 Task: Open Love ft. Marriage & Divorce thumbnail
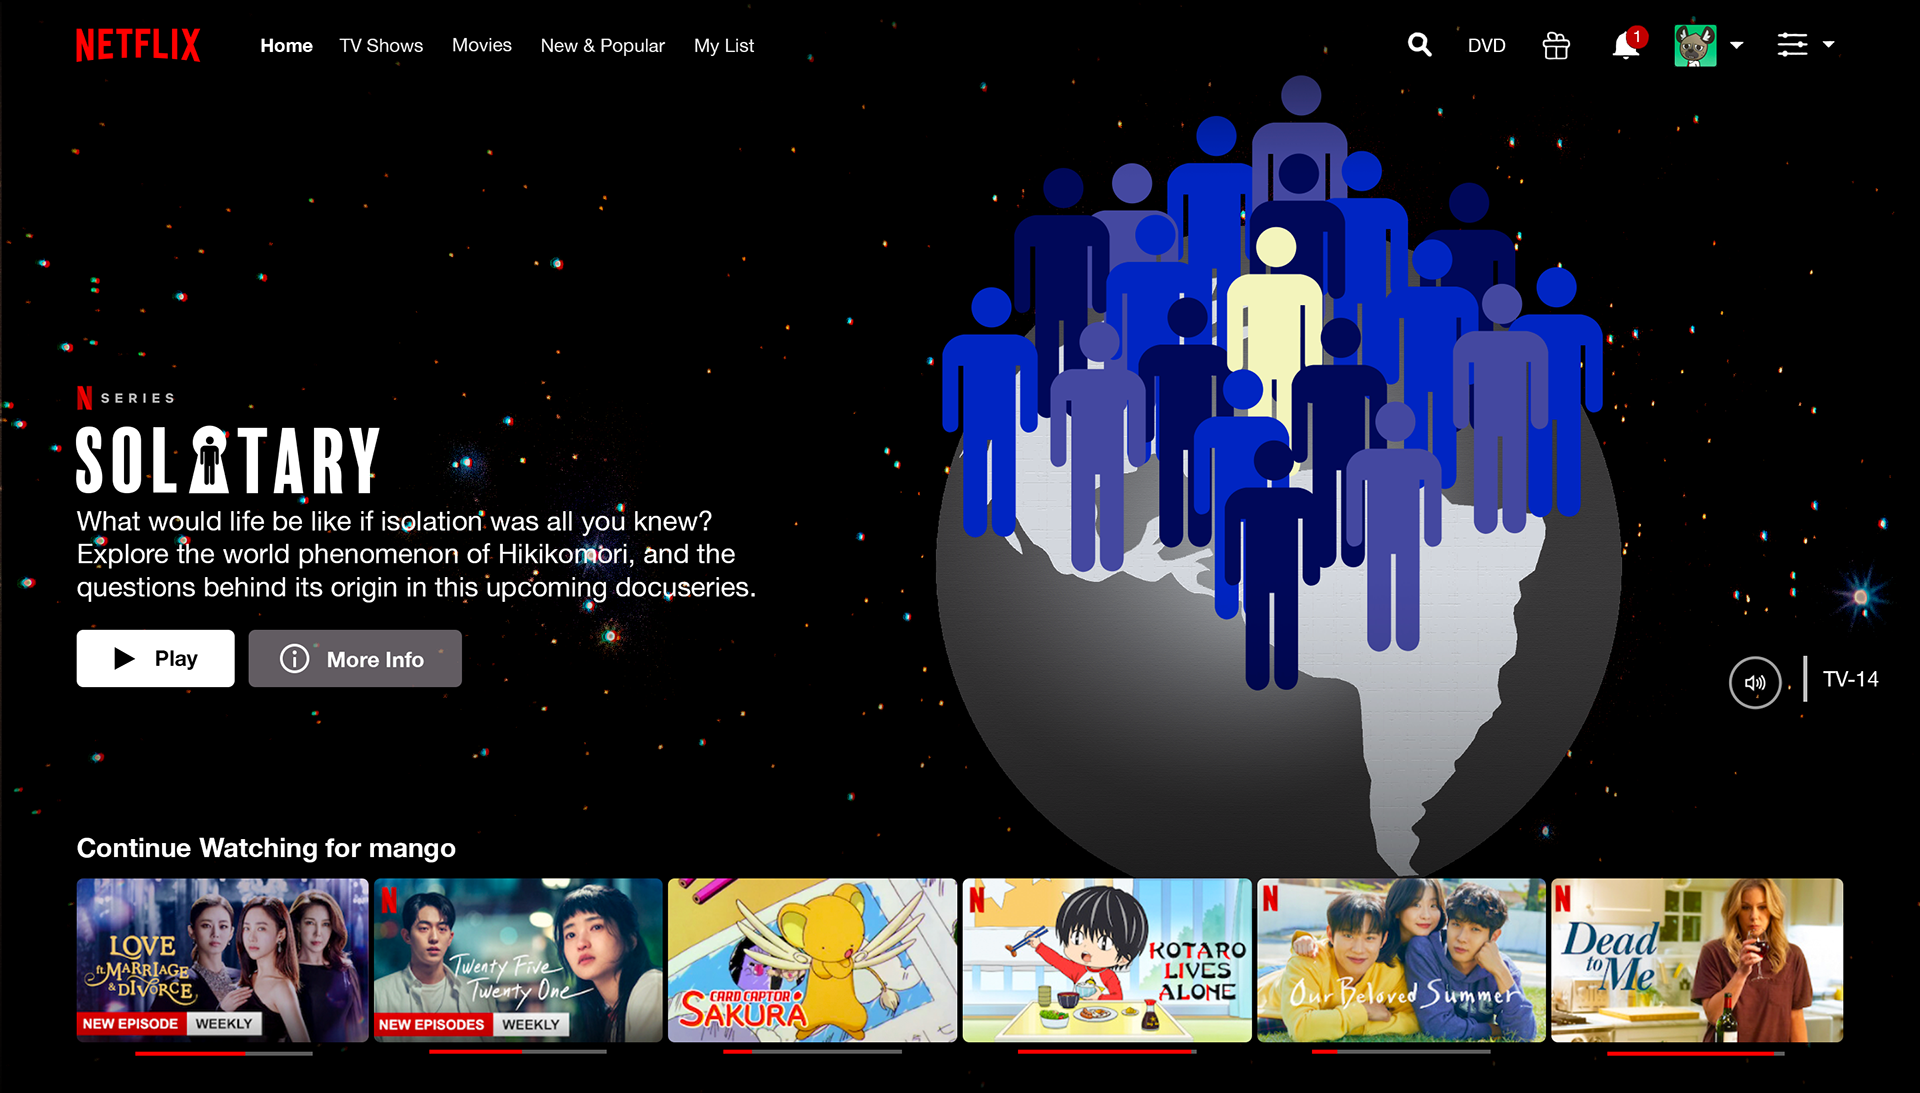(223, 960)
